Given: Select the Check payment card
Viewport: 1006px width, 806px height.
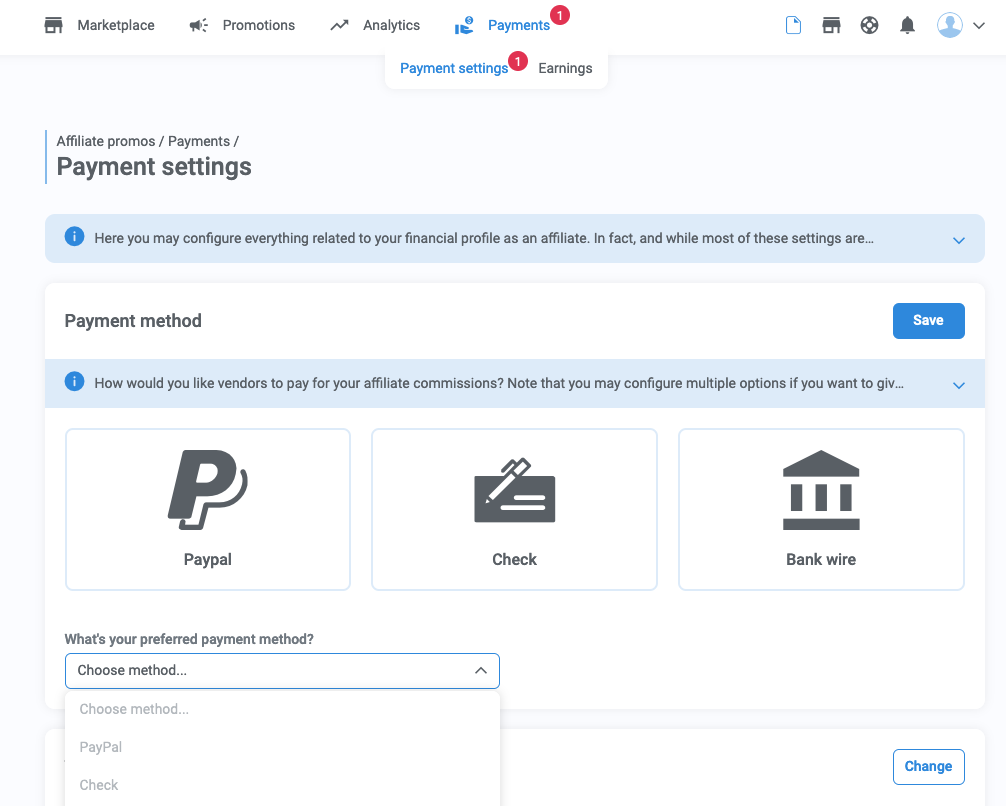Looking at the screenshot, I should coord(514,510).
